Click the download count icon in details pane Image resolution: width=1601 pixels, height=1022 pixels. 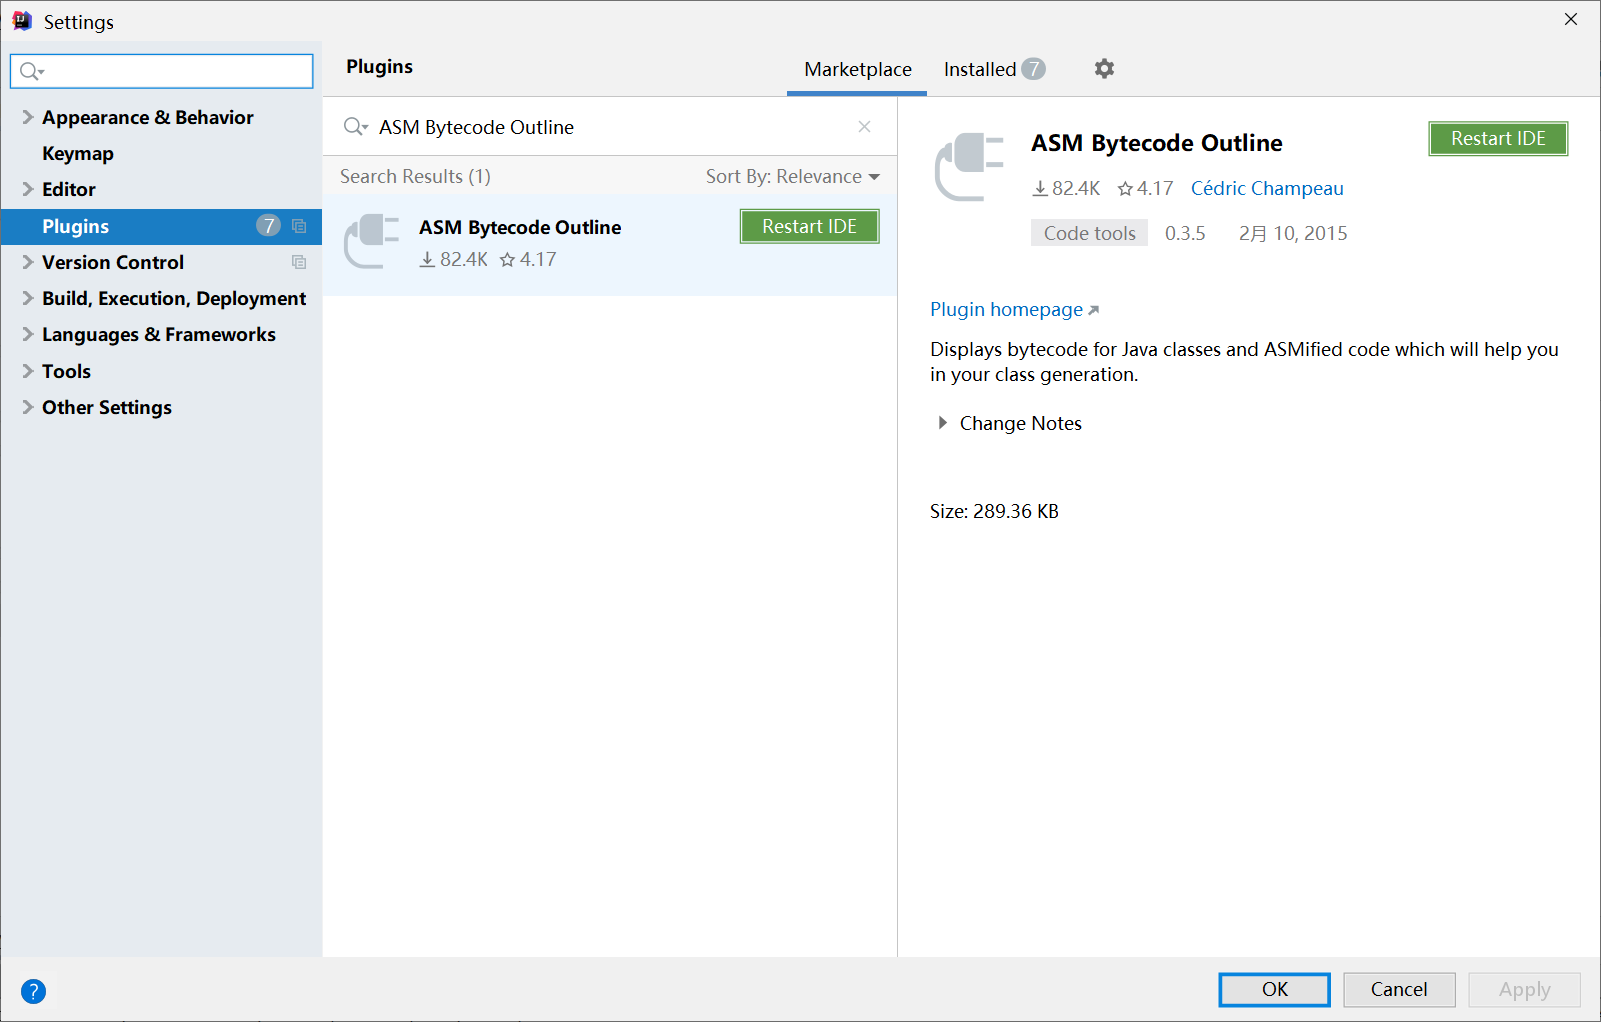(1040, 188)
